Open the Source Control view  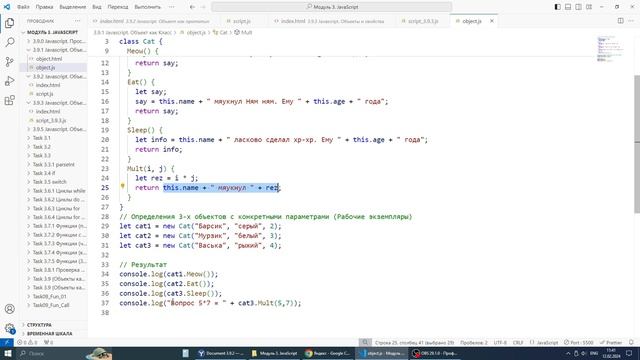pyautogui.click(x=9, y=62)
